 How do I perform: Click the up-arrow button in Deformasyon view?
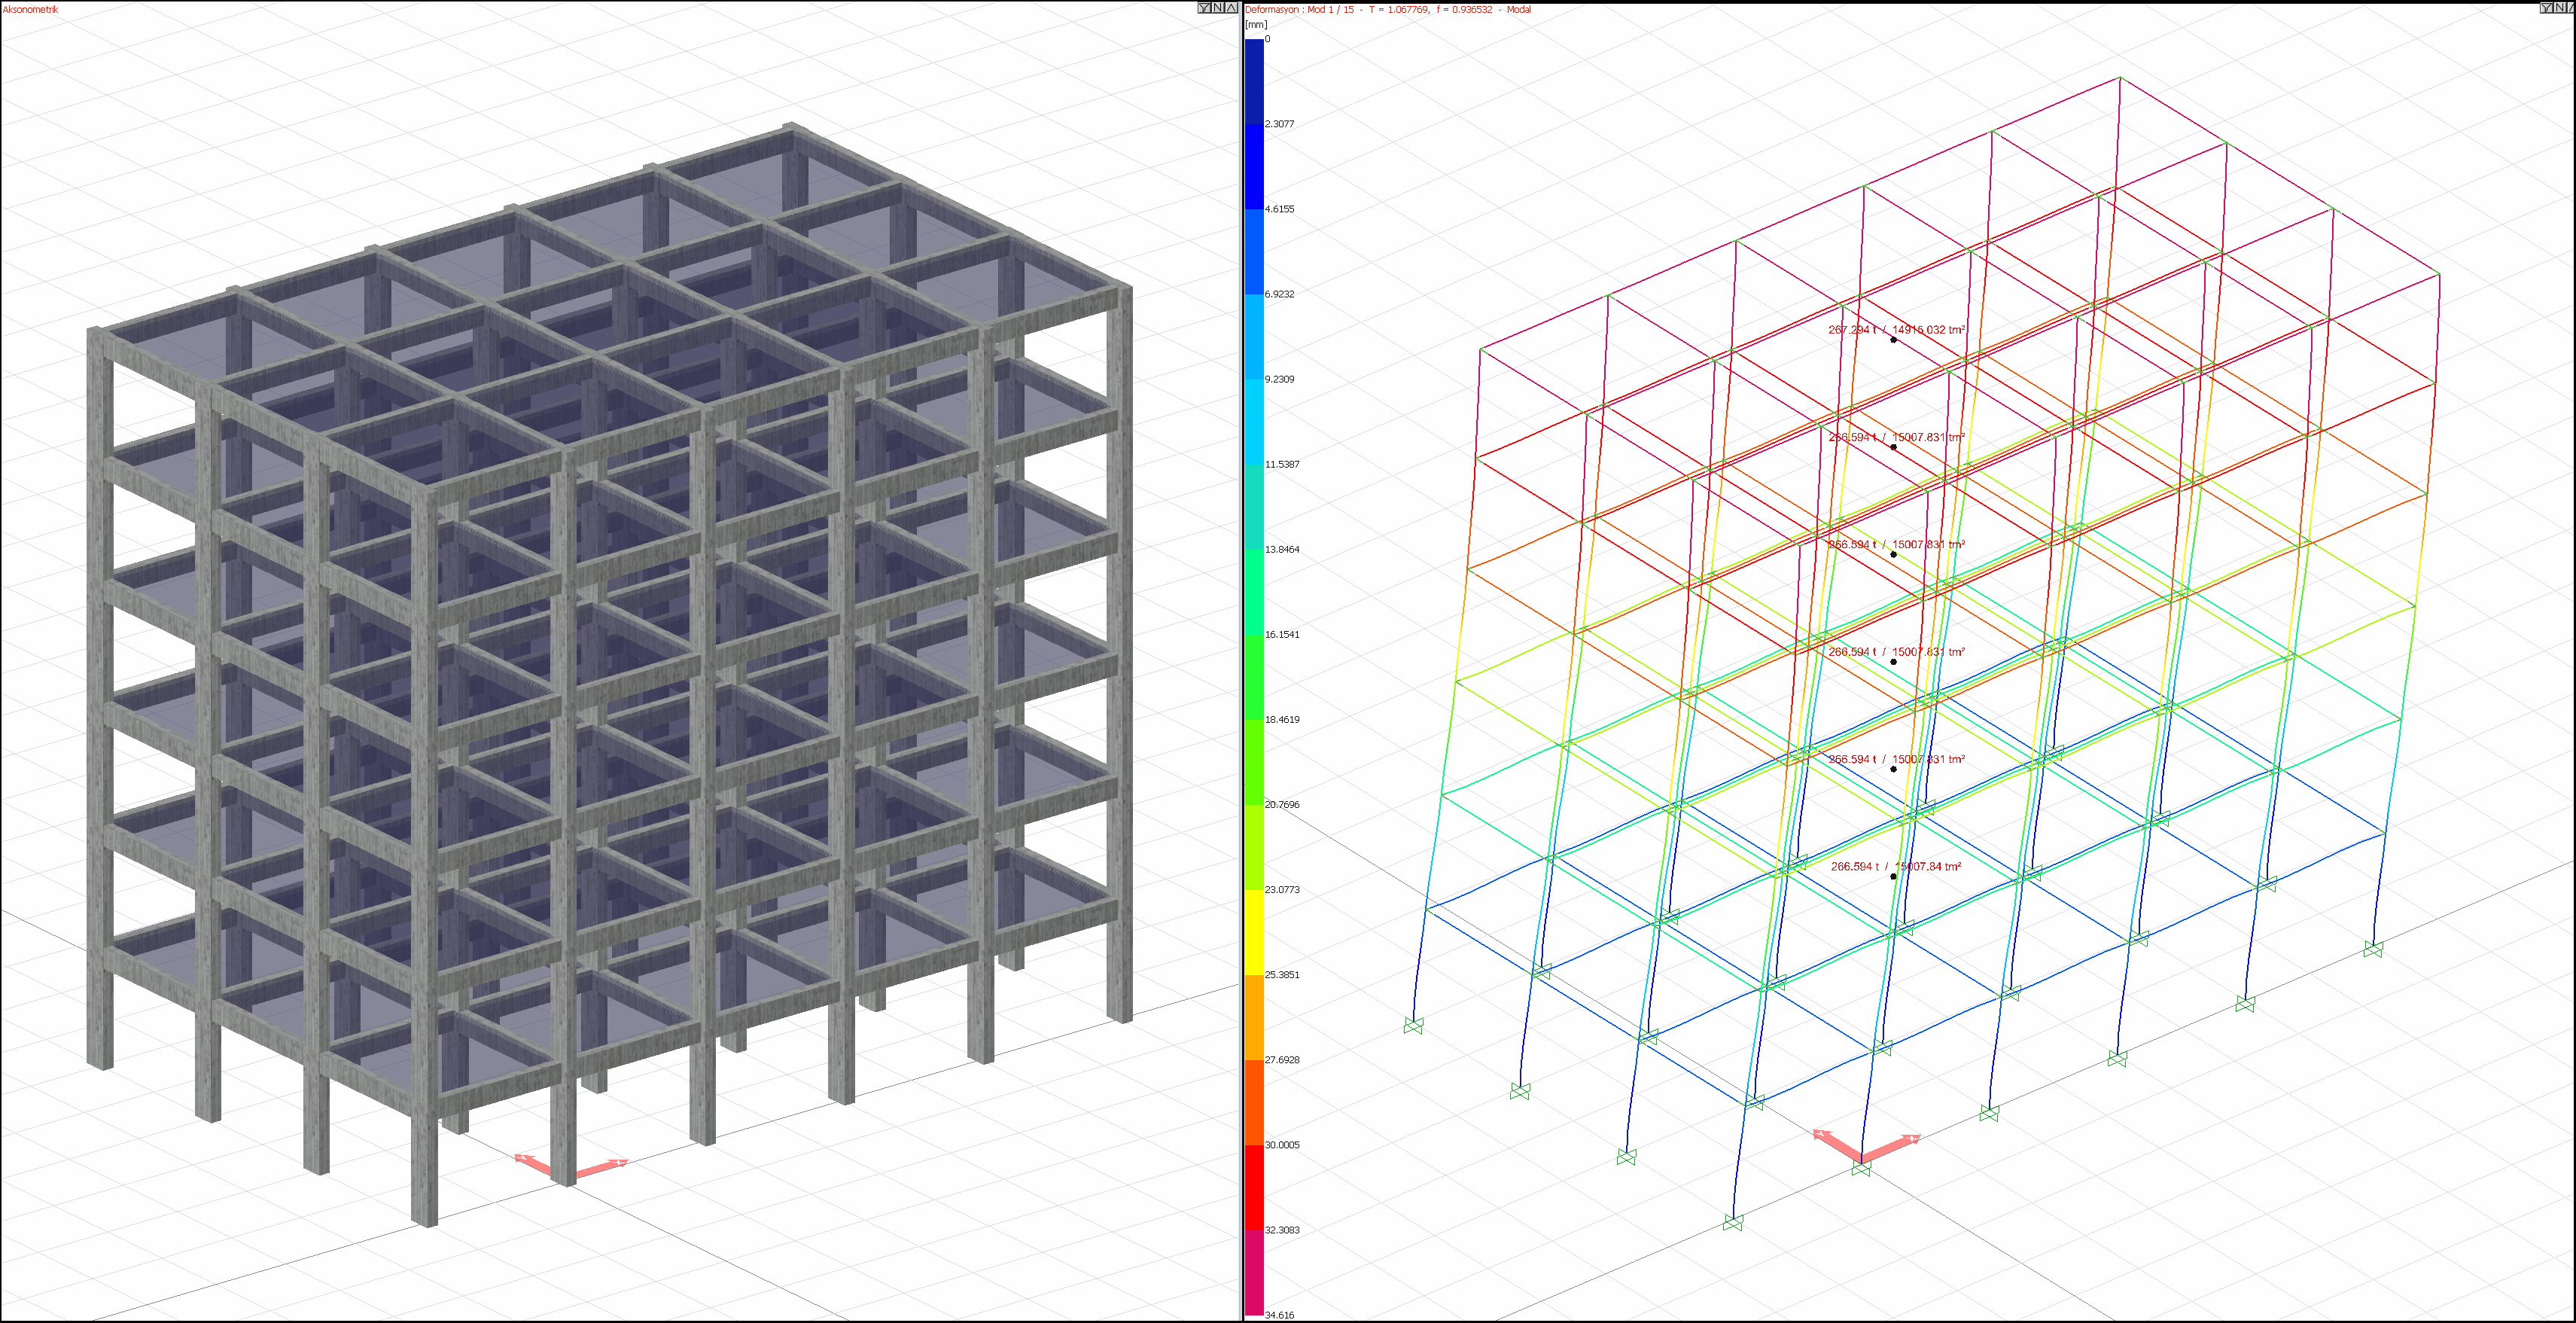point(2570,8)
